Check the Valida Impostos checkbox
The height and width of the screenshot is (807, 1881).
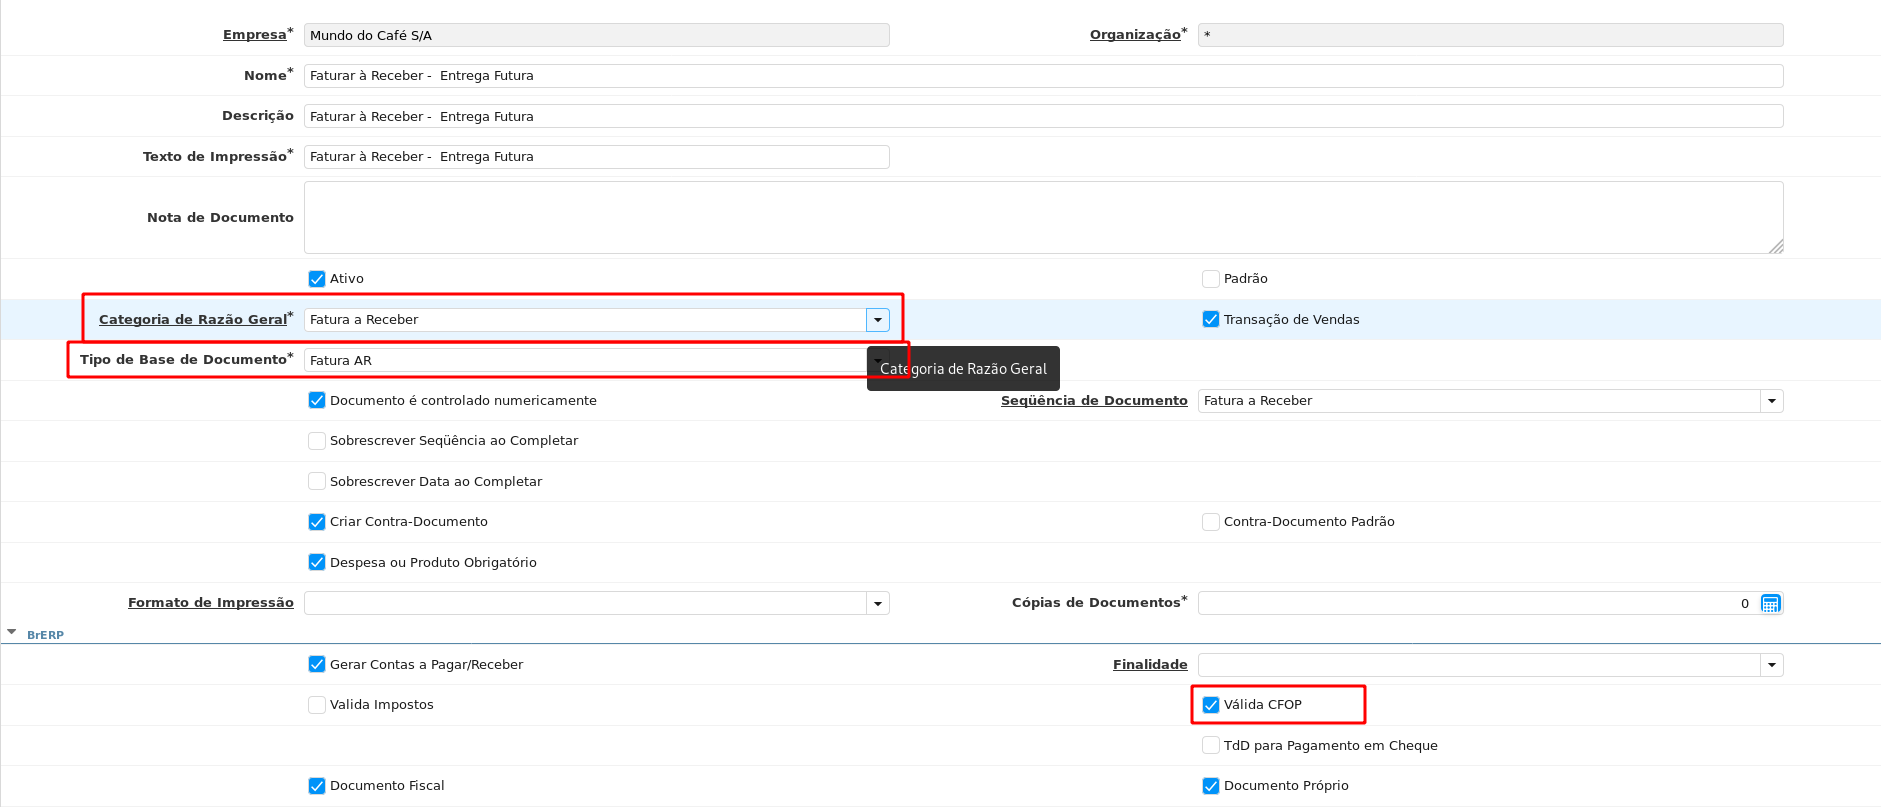coord(317,705)
